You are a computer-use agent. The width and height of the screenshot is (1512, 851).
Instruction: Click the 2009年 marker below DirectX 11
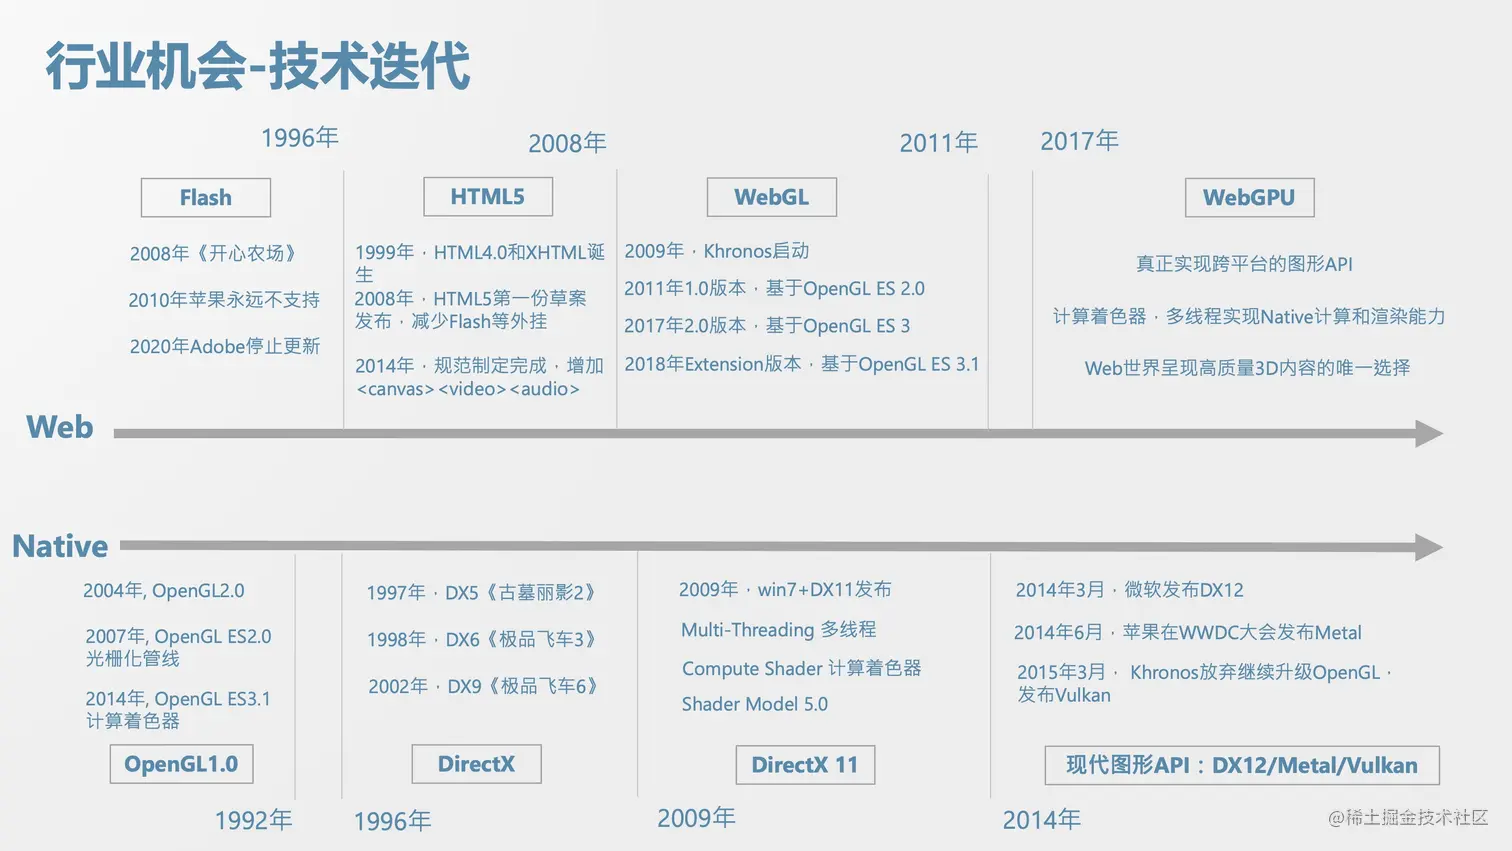tap(697, 818)
